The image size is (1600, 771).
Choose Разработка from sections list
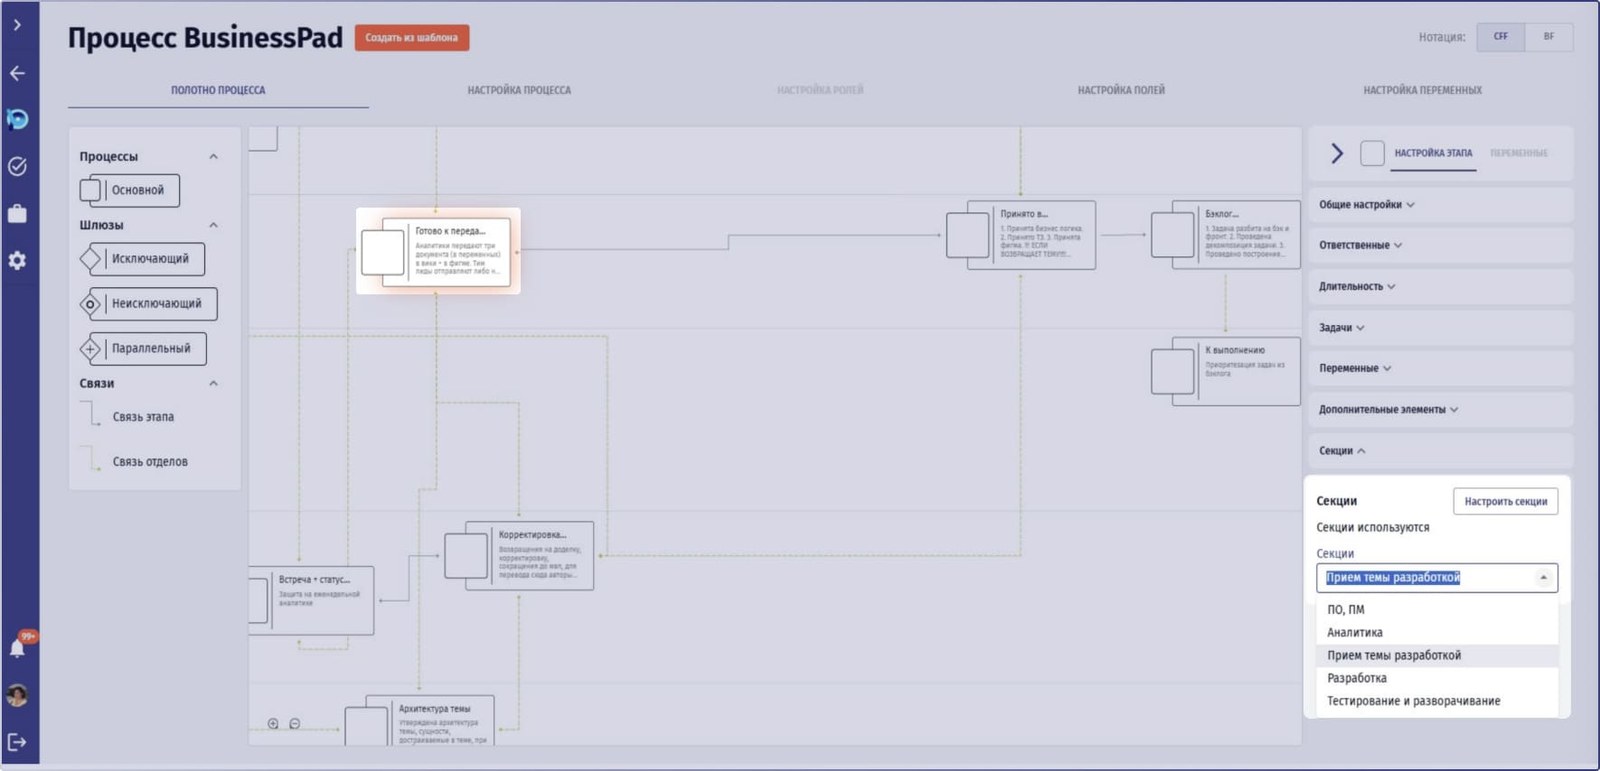(1437, 678)
